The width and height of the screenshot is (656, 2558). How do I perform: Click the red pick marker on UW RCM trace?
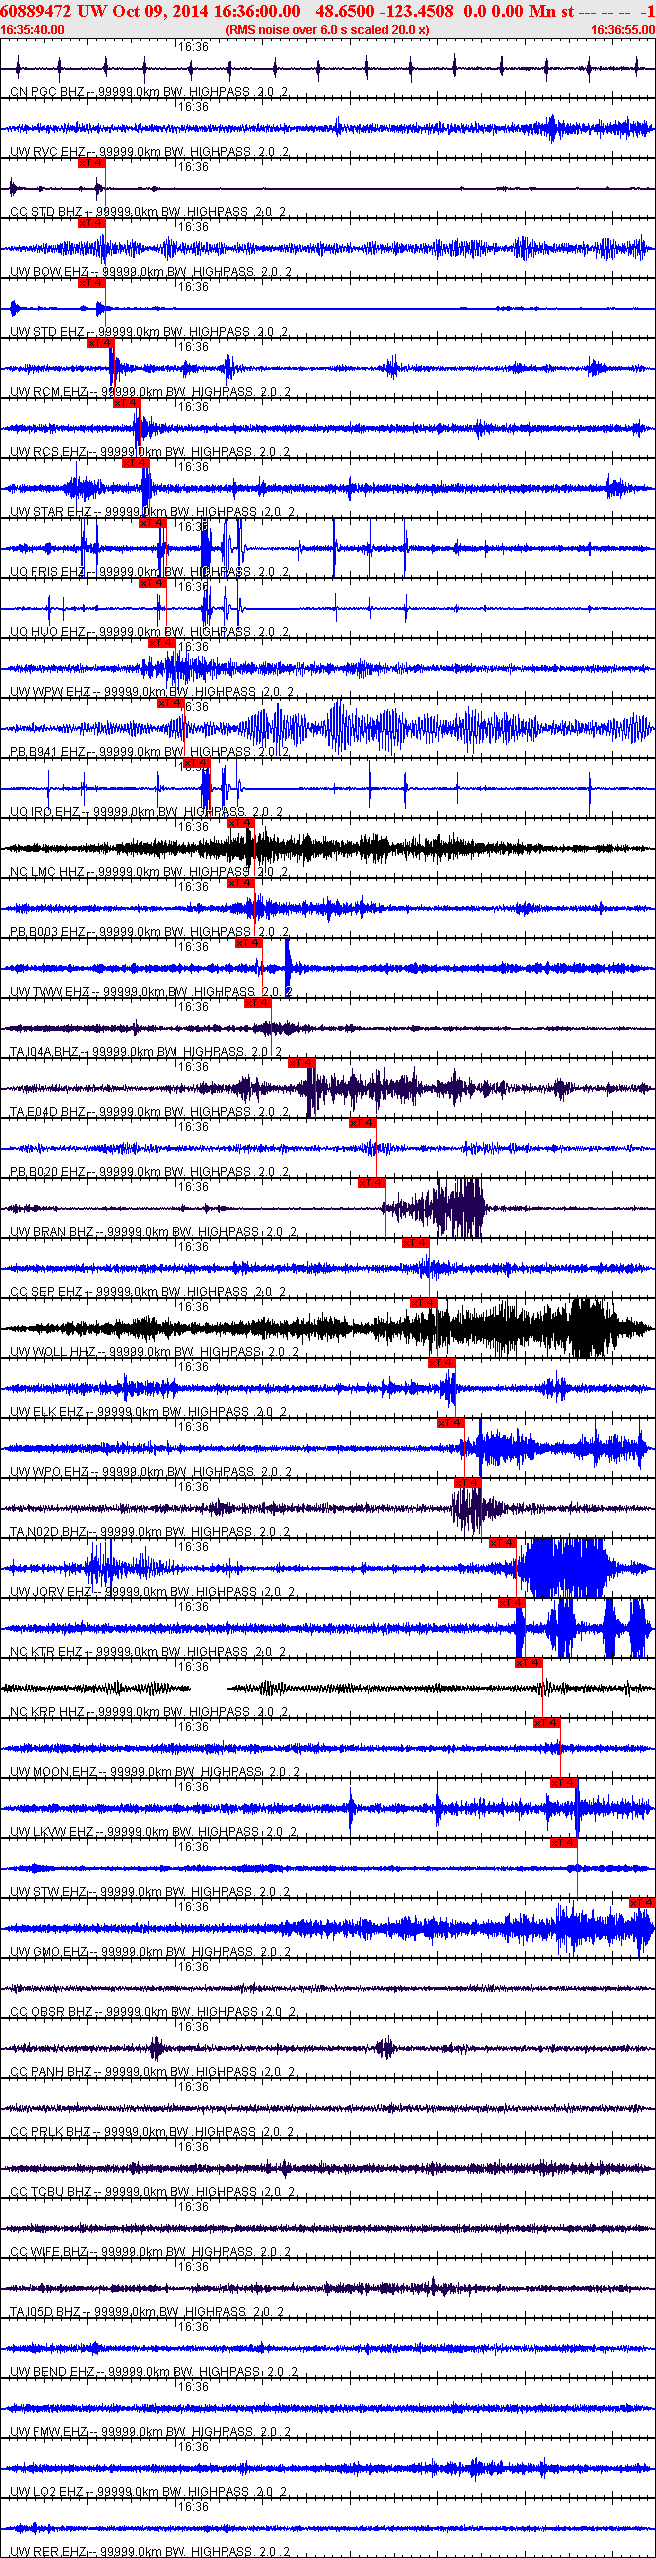[x=101, y=343]
